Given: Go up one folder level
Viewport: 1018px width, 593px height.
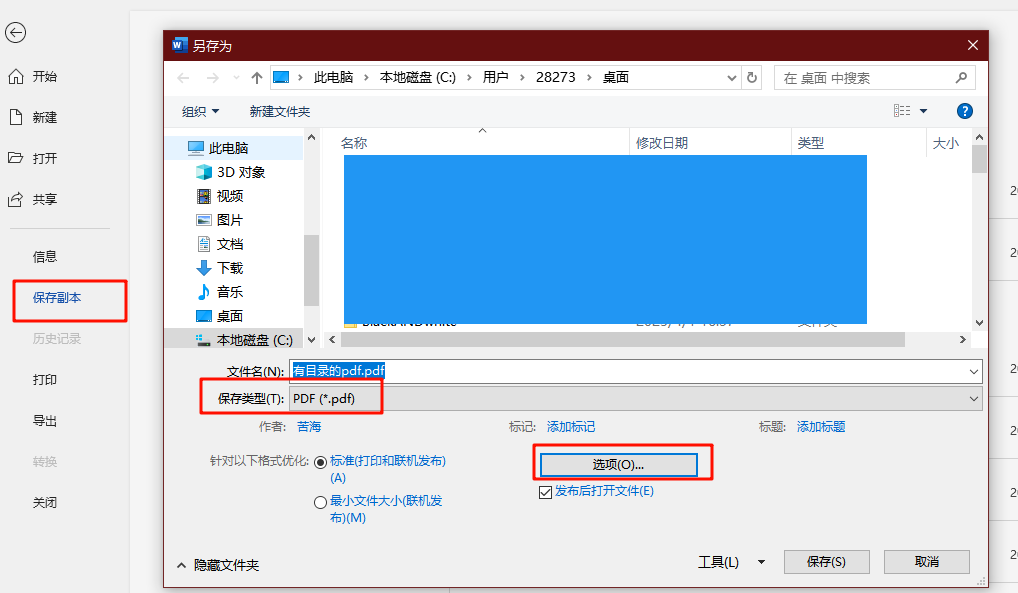Looking at the screenshot, I should [257, 78].
